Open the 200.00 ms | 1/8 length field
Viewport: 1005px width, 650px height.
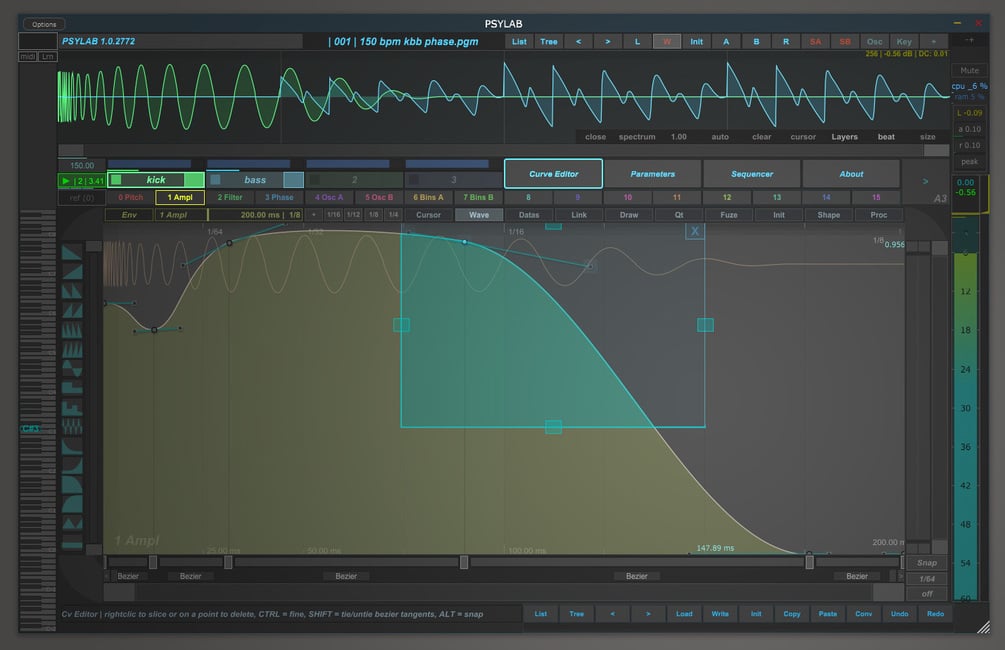click(x=256, y=215)
